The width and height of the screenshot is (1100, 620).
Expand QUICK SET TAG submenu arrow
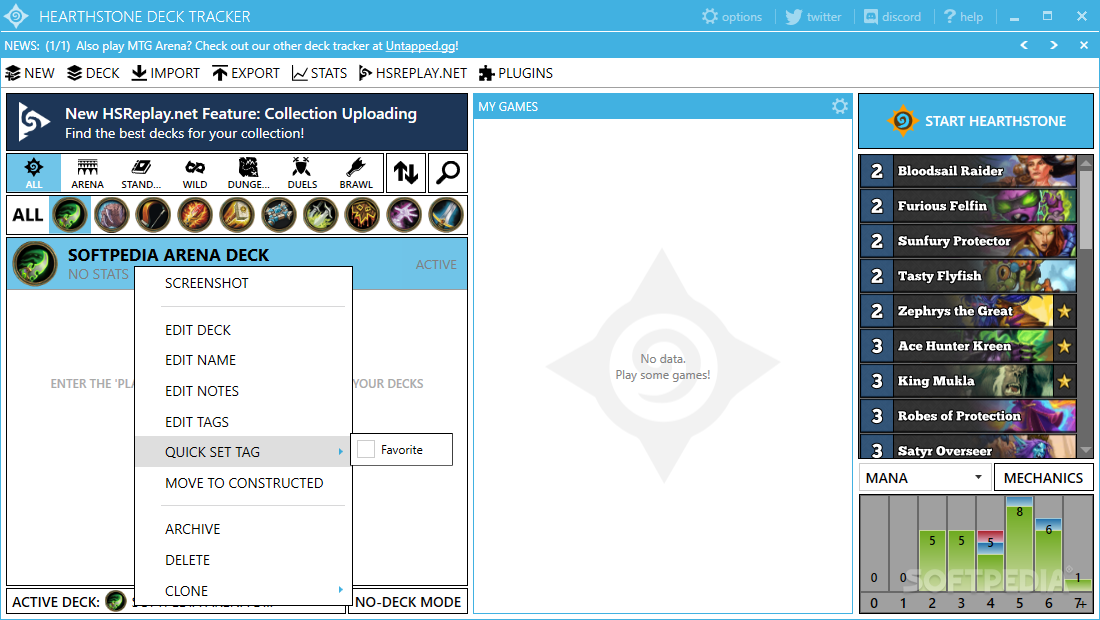(x=340, y=452)
